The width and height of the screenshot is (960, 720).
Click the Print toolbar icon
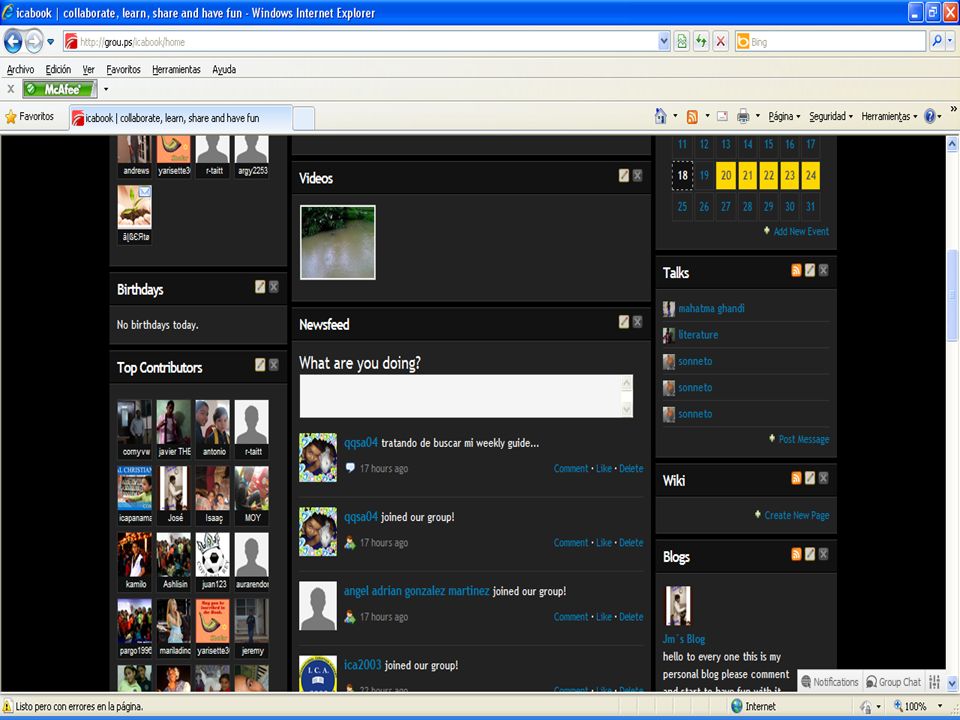point(743,116)
